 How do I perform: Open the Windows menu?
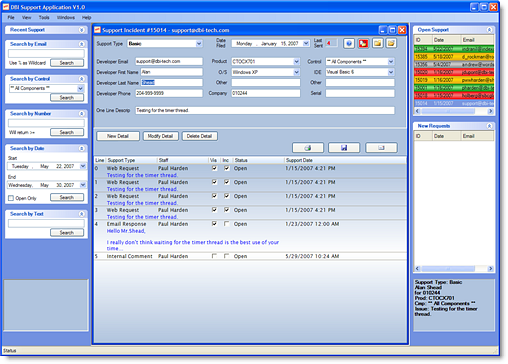[66, 17]
